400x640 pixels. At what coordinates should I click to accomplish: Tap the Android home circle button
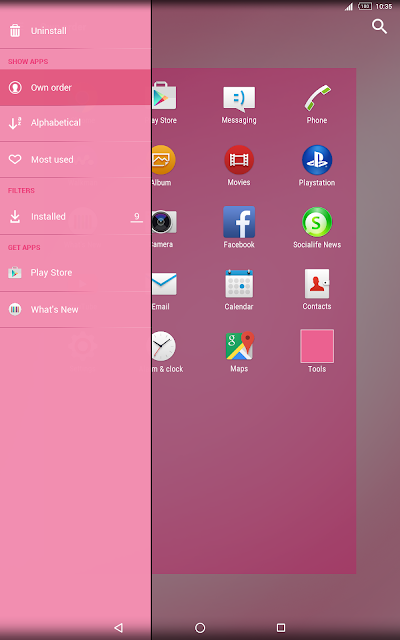[x=200, y=627]
